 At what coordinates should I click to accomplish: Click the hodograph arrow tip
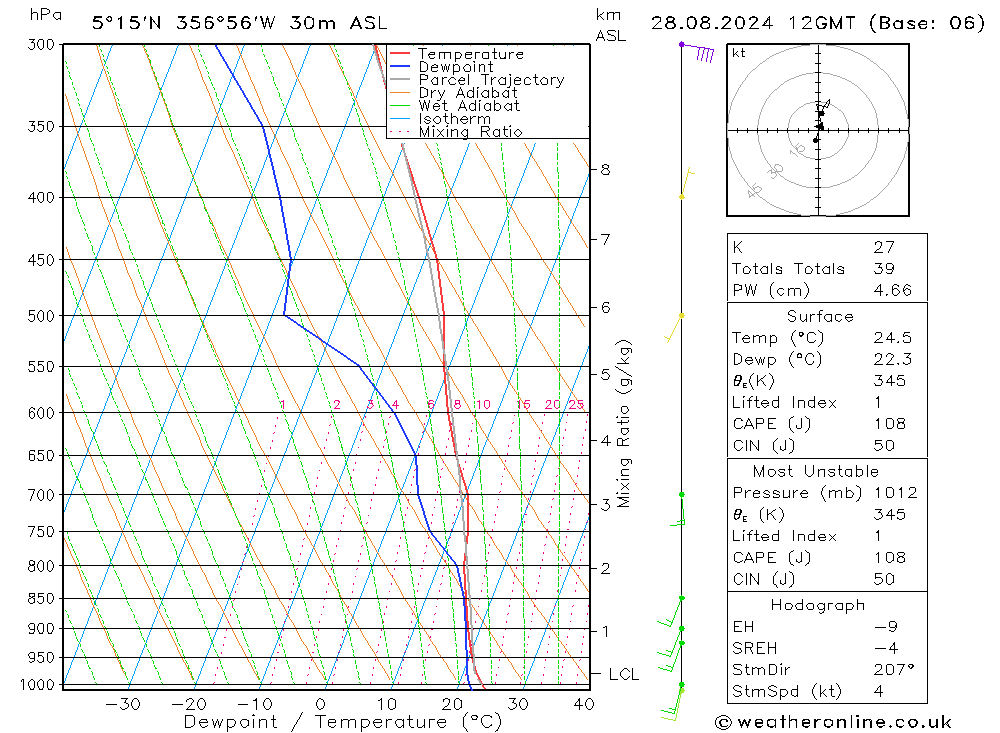pyautogui.click(x=827, y=101)
